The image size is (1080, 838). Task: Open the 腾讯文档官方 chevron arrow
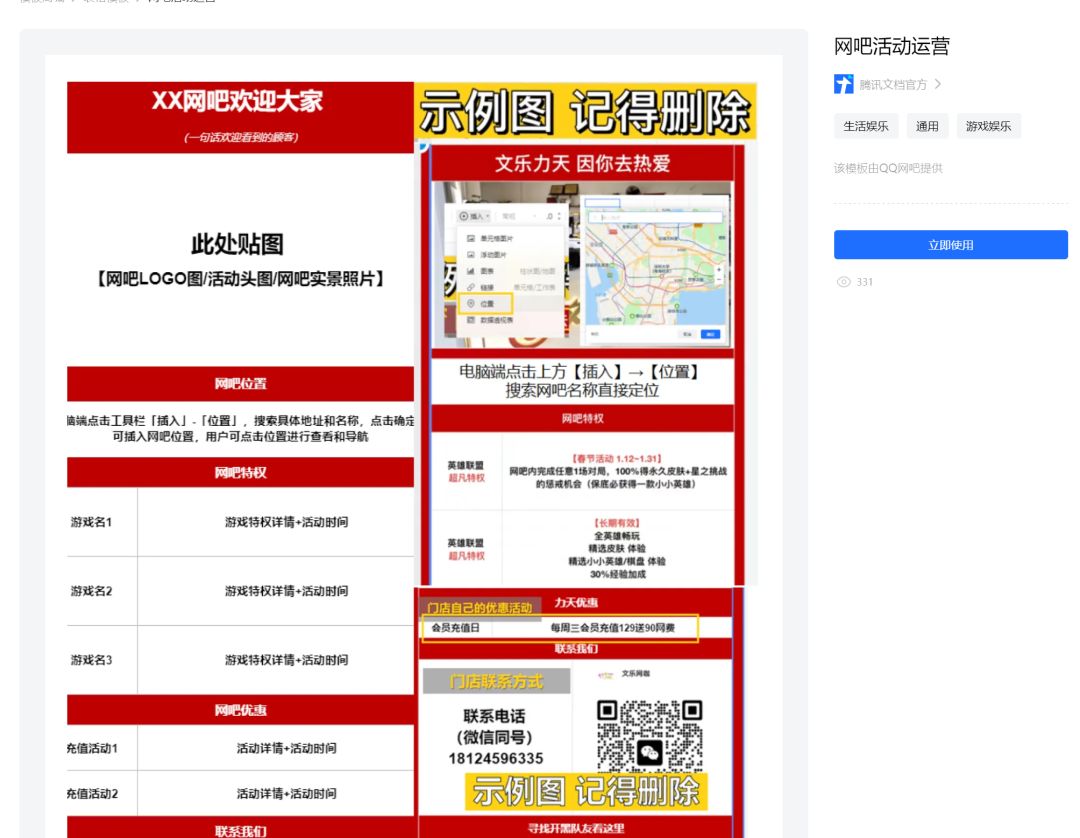[x=937, y=84]
